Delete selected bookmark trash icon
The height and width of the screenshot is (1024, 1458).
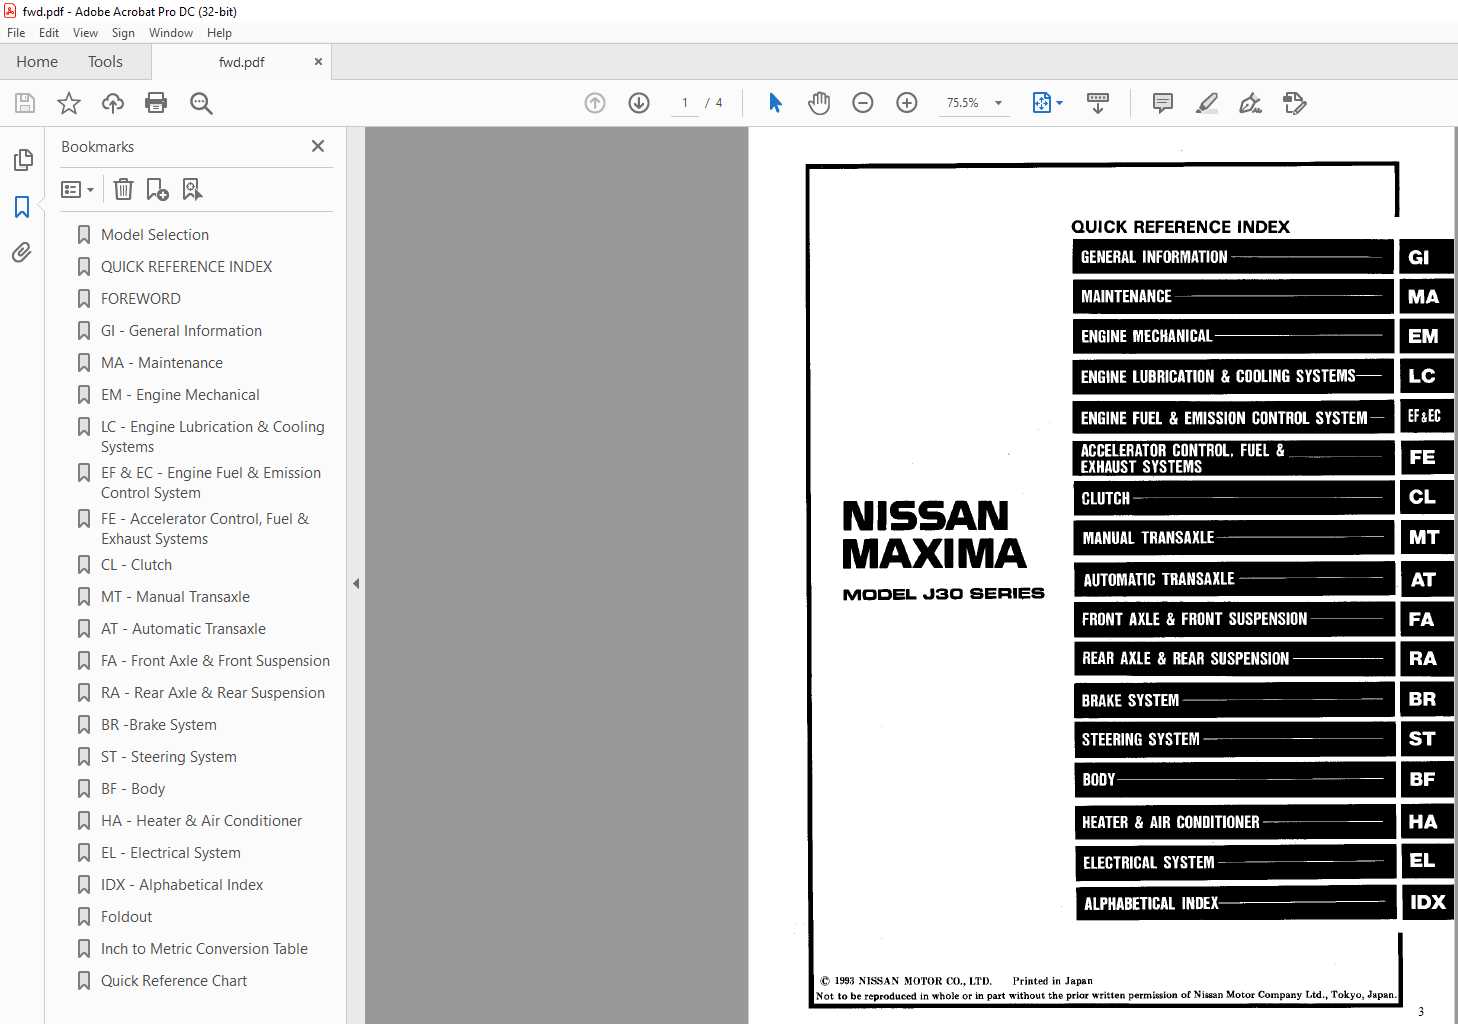pos(123,189)
